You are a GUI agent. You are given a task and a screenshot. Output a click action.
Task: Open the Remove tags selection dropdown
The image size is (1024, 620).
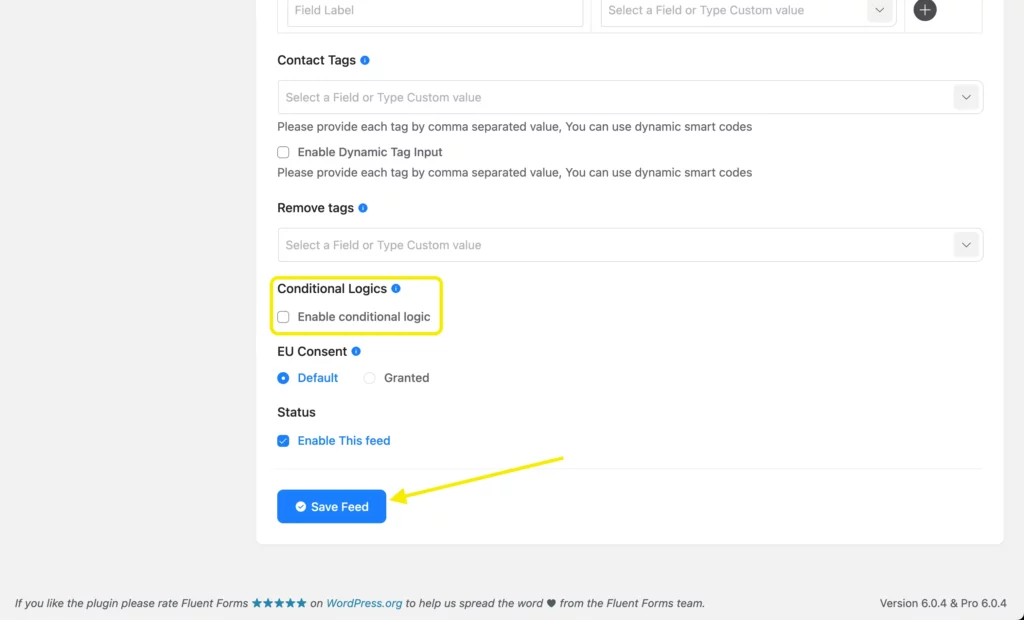point(966,244)
